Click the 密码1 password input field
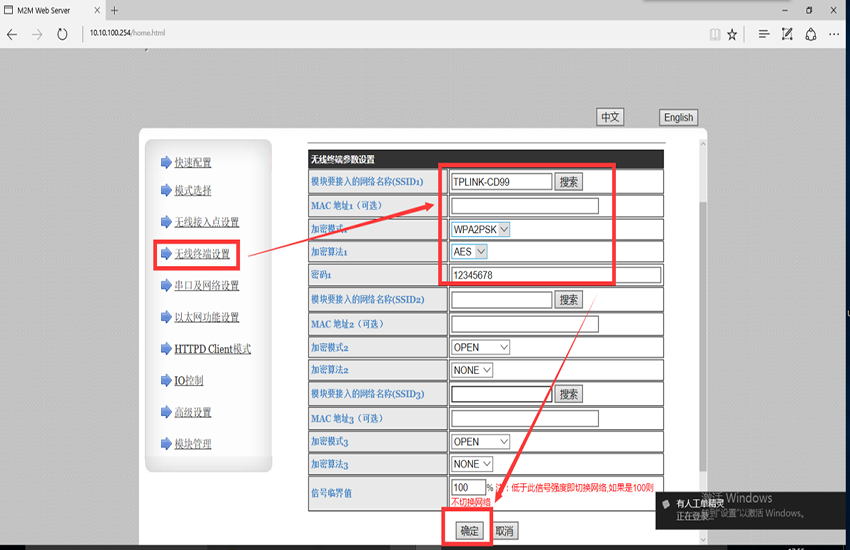 tap(556, 275)
